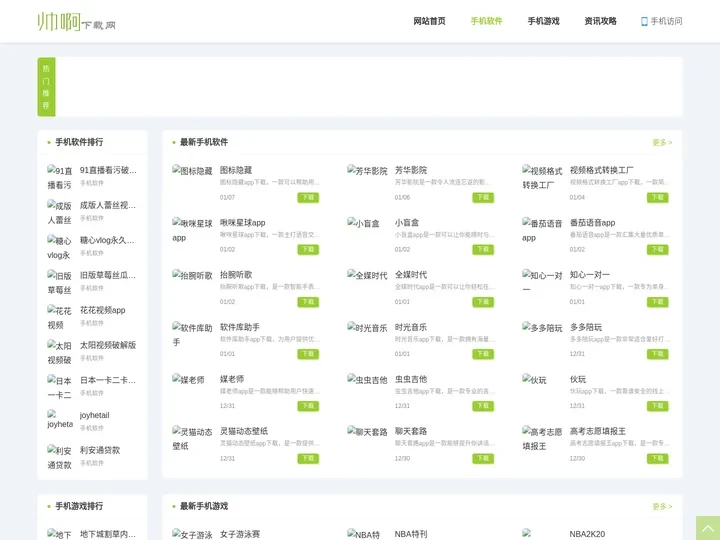The height and width of the screenshot is (540, 720).
Task: Open the 女子游泳赛 game link
Action: (x=240, y=534)
